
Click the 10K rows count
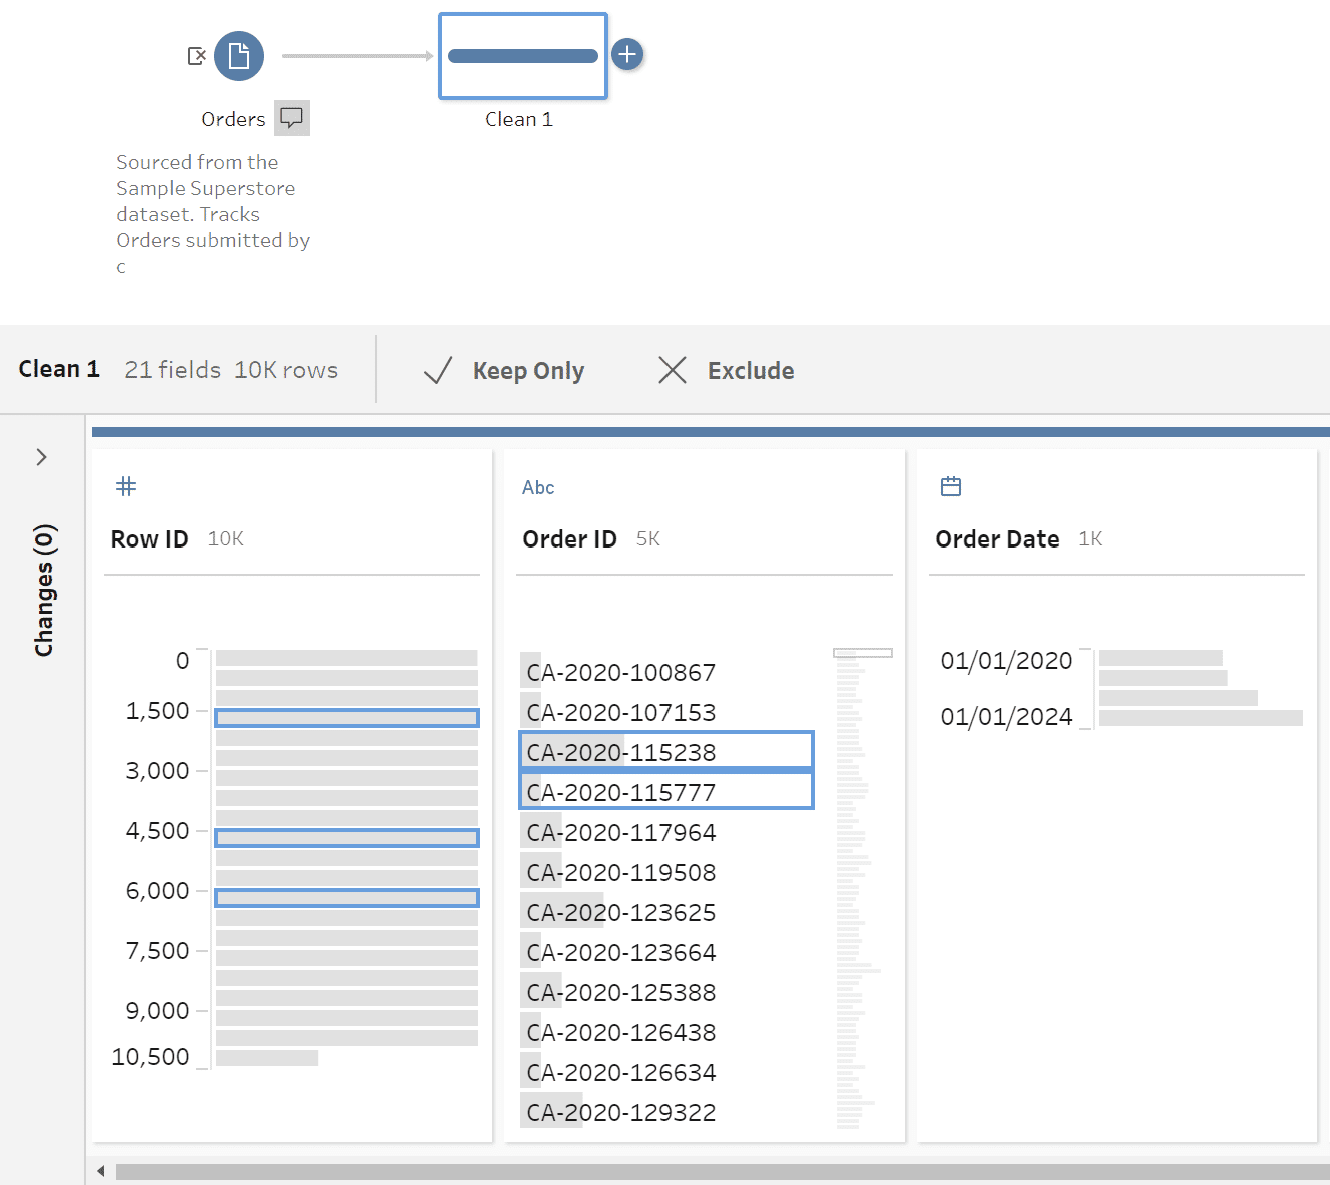point(286,370)
